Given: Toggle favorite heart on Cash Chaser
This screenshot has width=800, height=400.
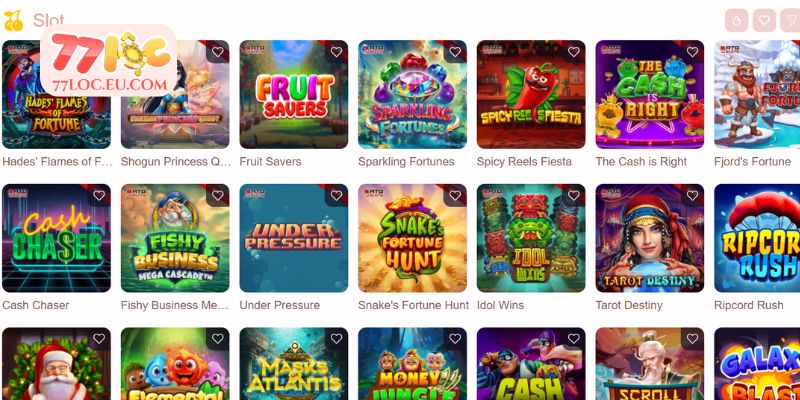Looking at the screenshot, I should tap(99, 195).
